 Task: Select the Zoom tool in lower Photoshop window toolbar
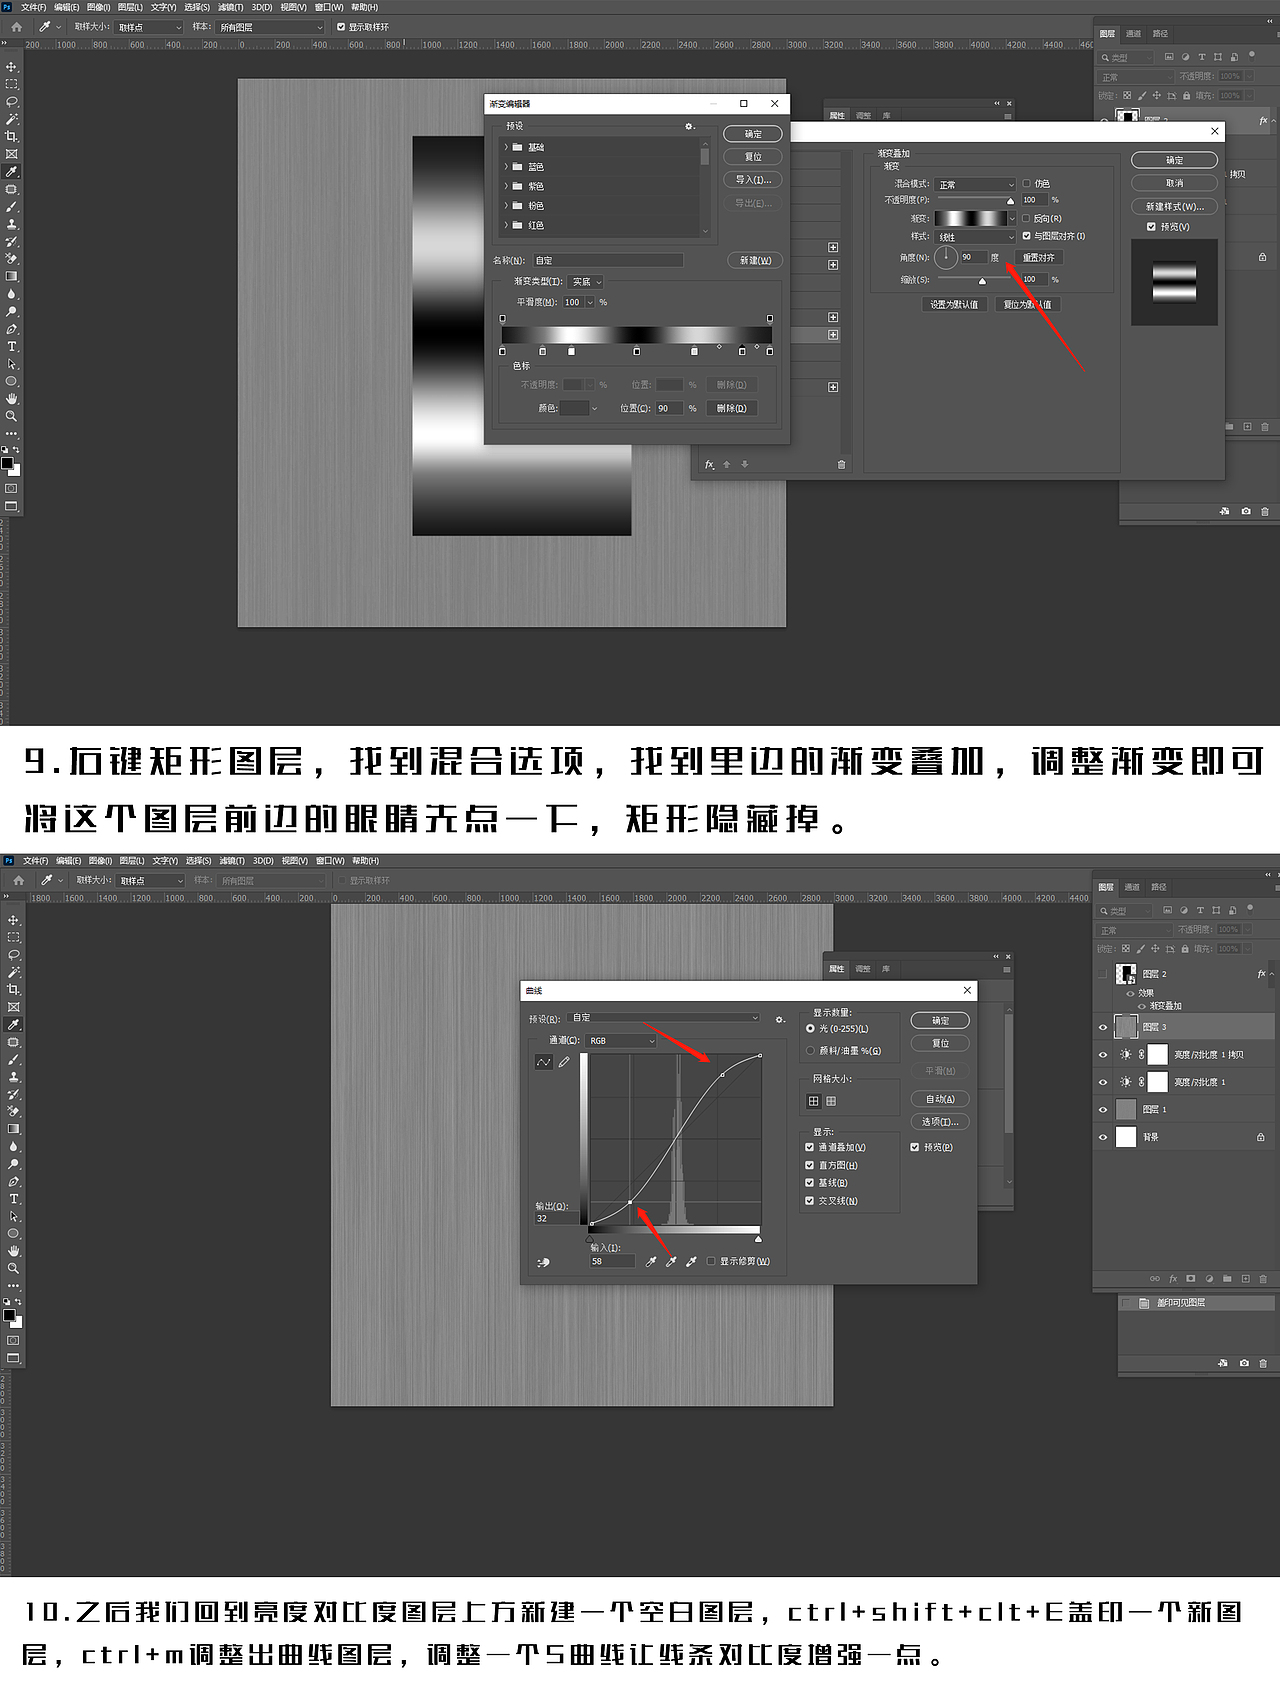[x=13, y=1268]
